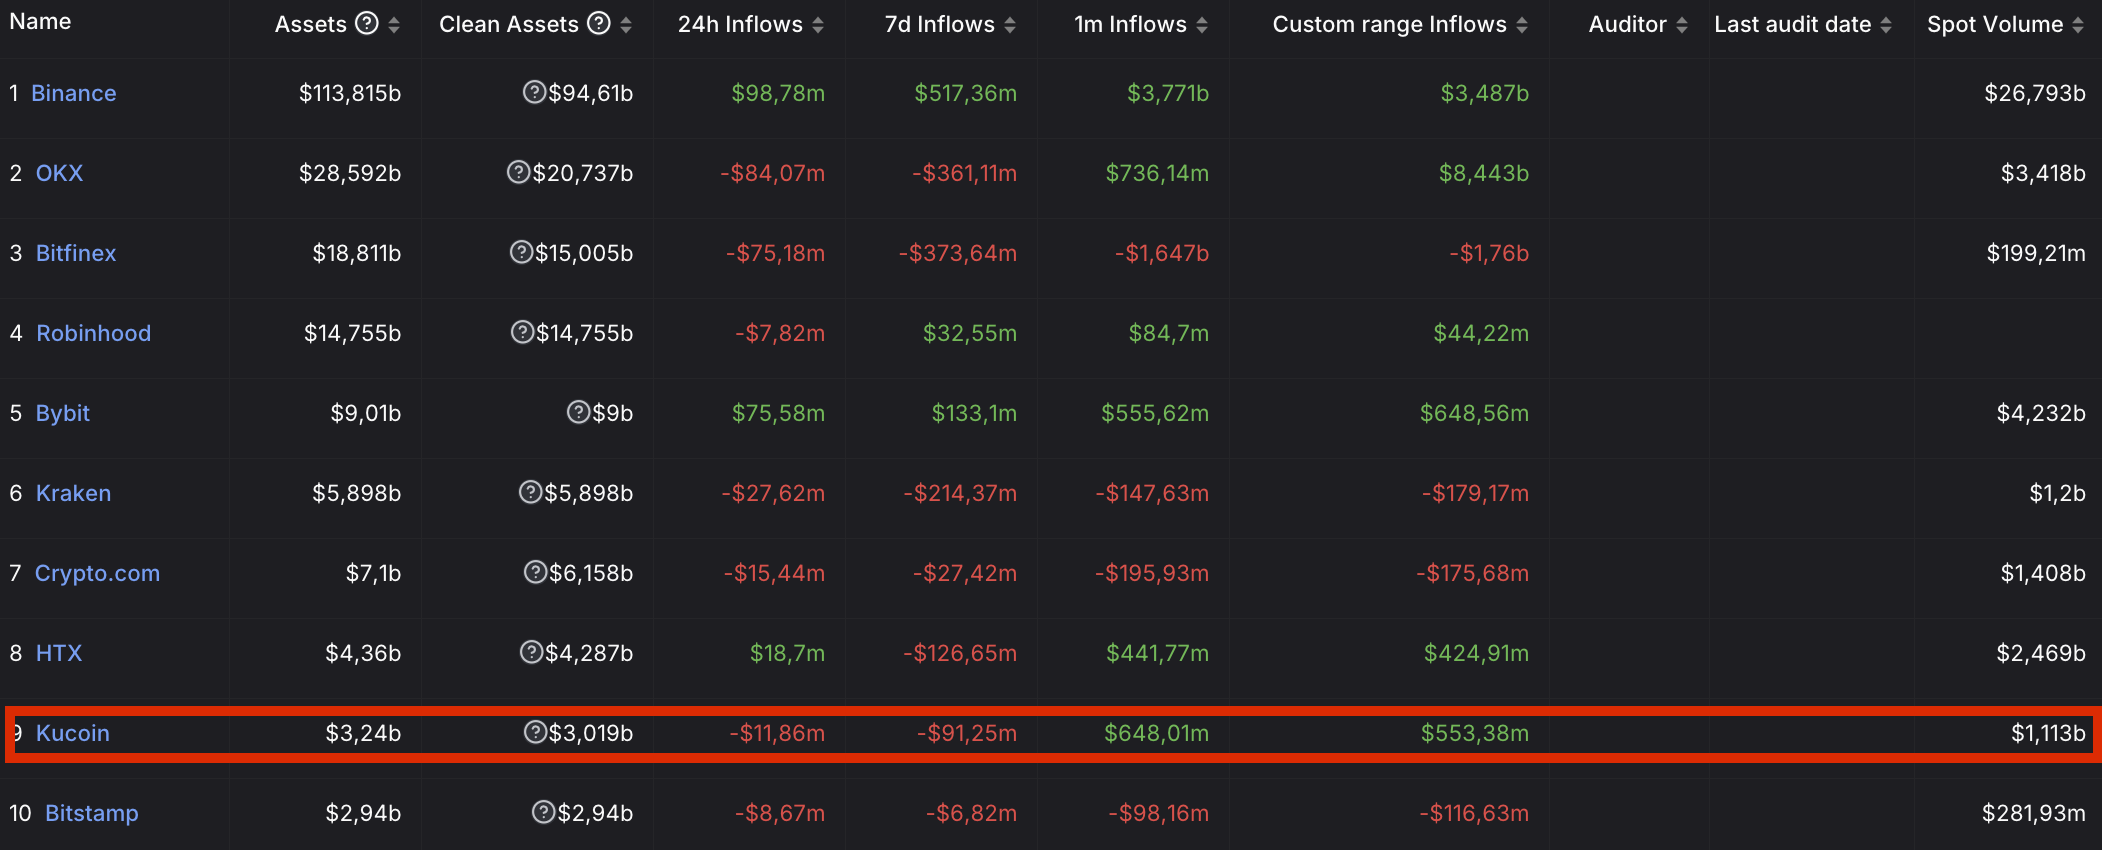Open the Assets column help icon

tap(367, 23)
